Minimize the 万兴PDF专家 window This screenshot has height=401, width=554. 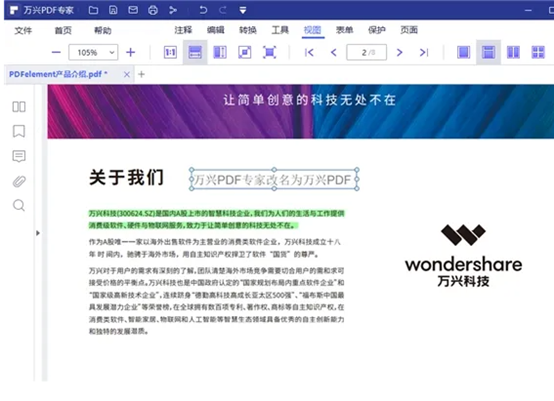coord(528,10)
